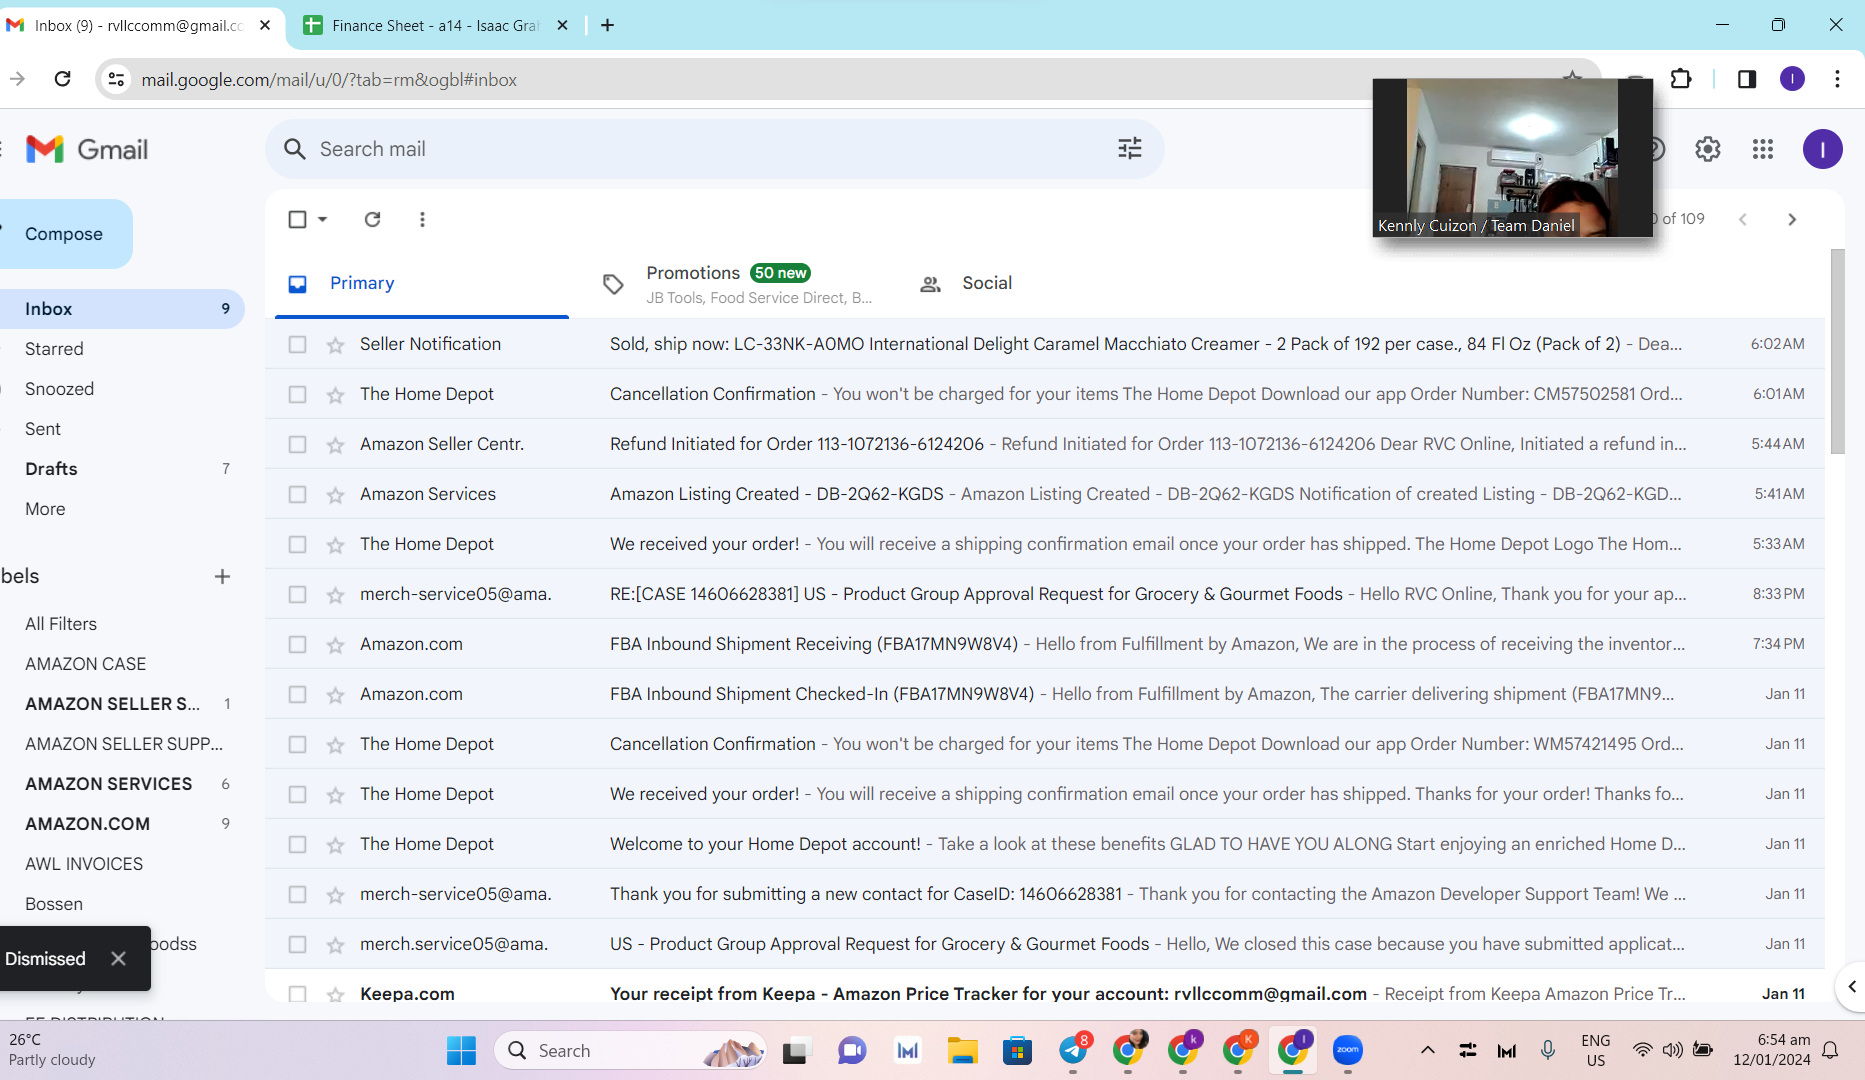Star the Amazon Seller Central refund email

pos(335,444)
